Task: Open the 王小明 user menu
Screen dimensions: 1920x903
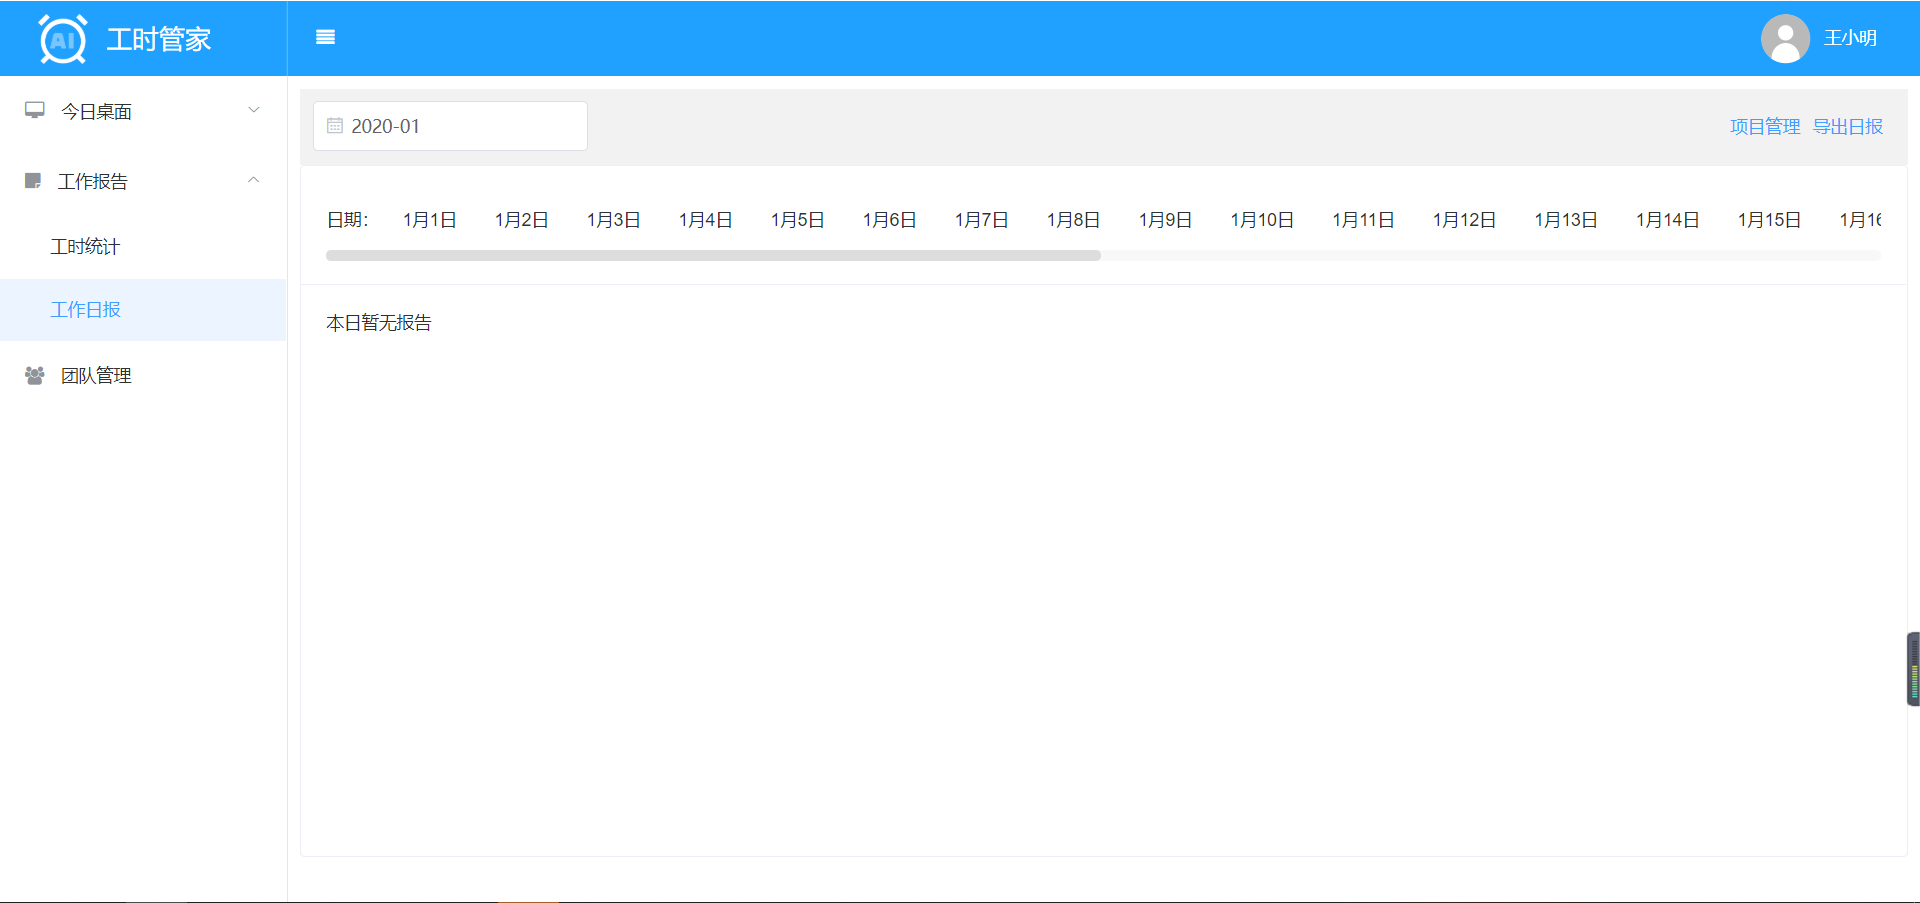Action: tap(1849, 38)
